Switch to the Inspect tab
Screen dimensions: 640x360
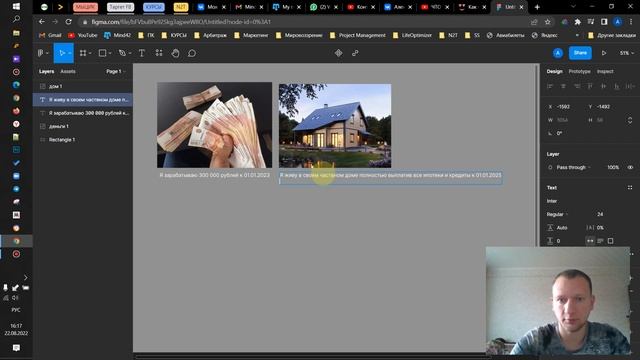point(605,71)
